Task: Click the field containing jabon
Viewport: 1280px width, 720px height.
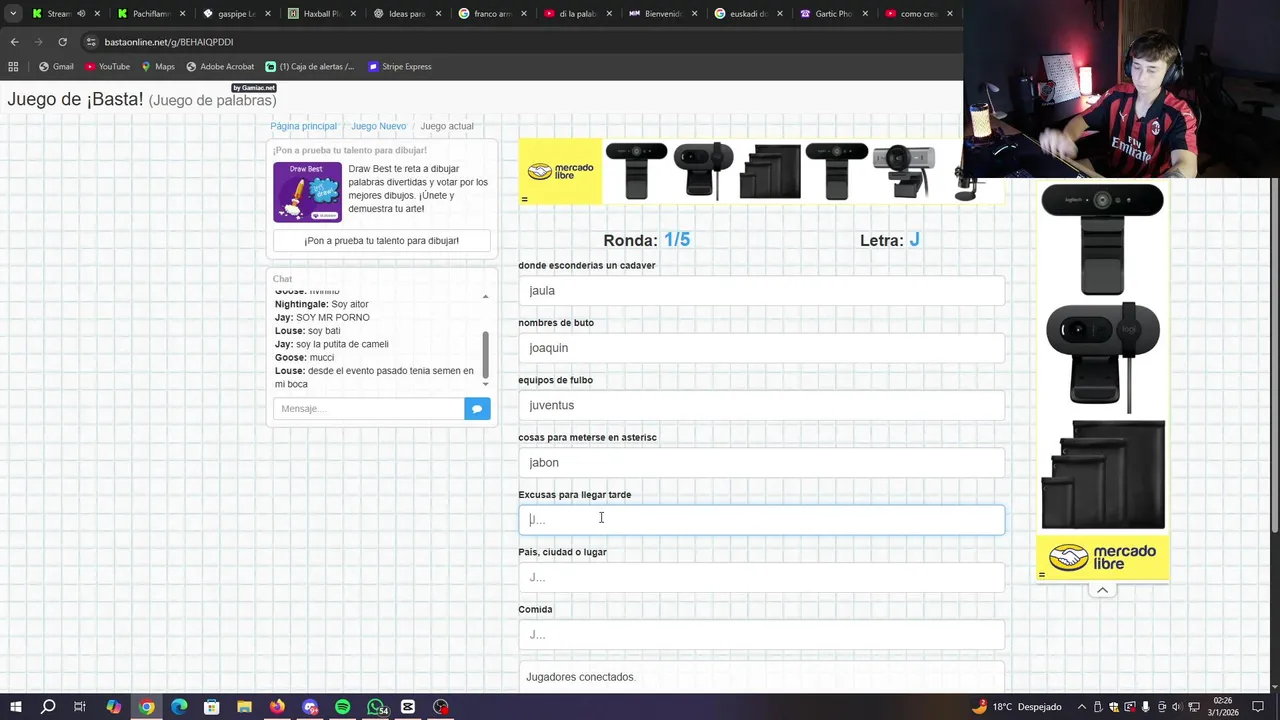Action: 761,463
